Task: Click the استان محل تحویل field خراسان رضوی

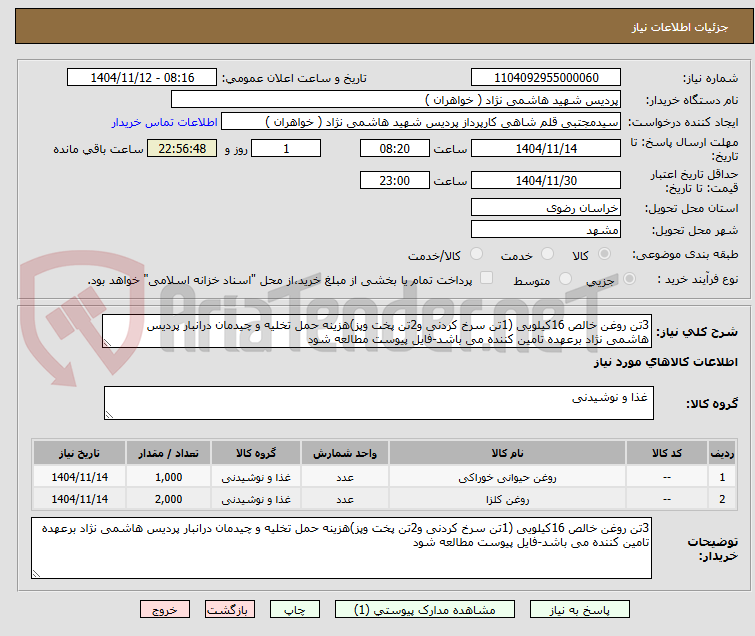Action: pyautogui.click(x=546, y=208)
